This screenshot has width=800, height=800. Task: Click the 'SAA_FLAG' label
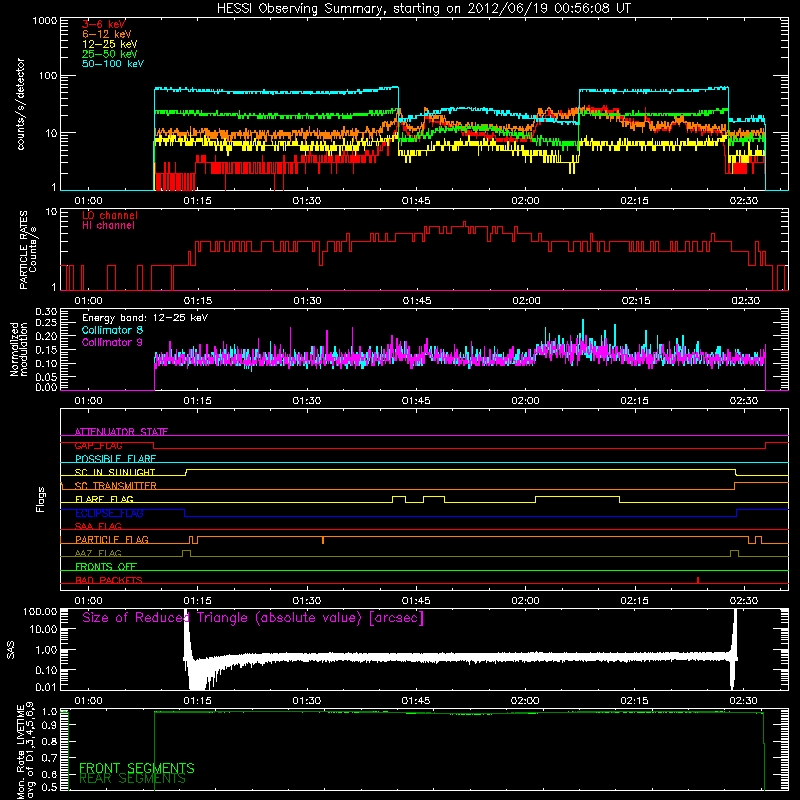point(98,526)
